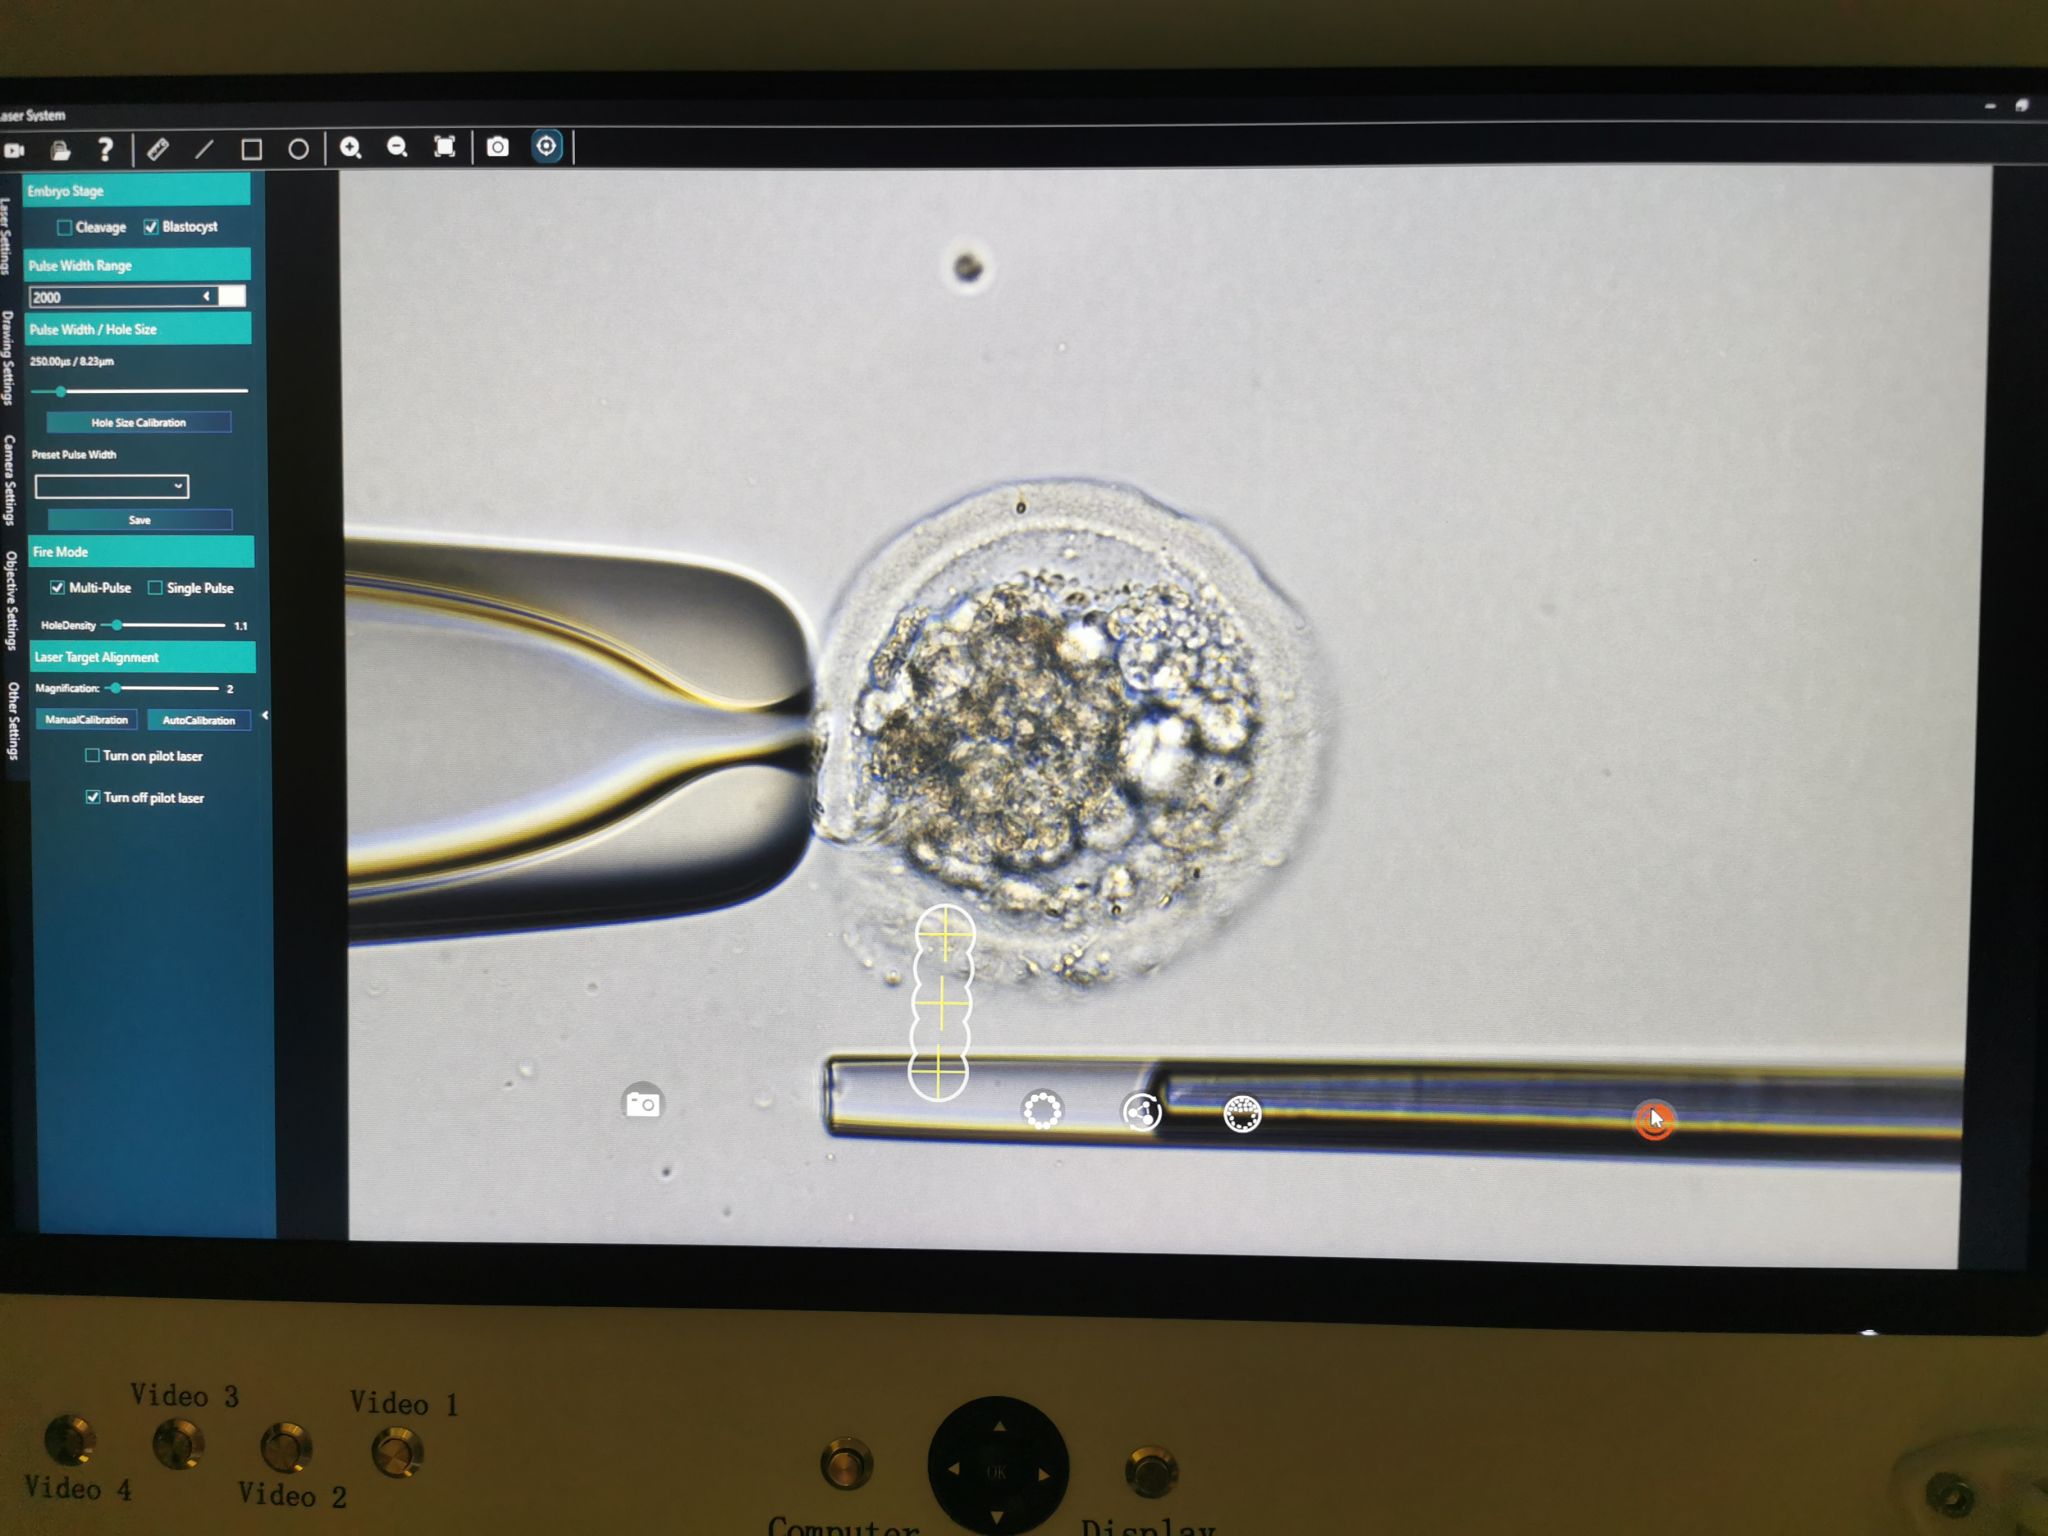Select the ruler measurement tool

point(157,150)
